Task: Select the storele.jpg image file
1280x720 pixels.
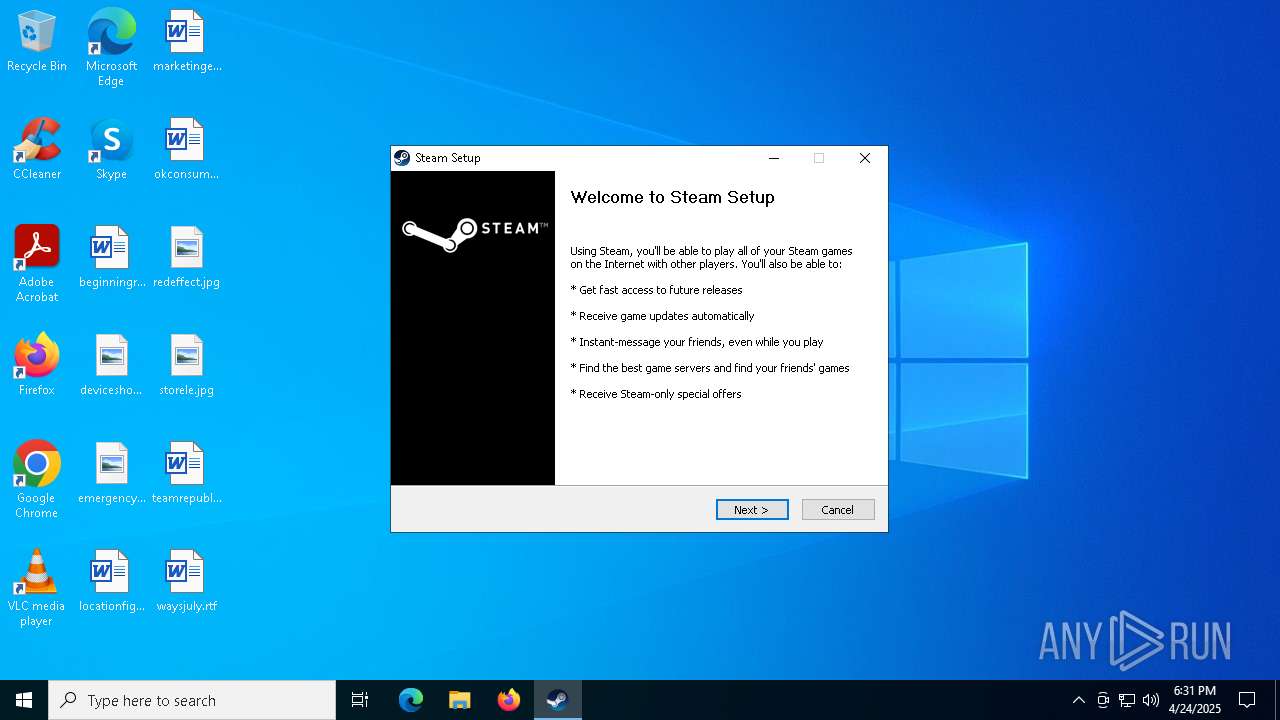Action: click(x=186, y=366)
